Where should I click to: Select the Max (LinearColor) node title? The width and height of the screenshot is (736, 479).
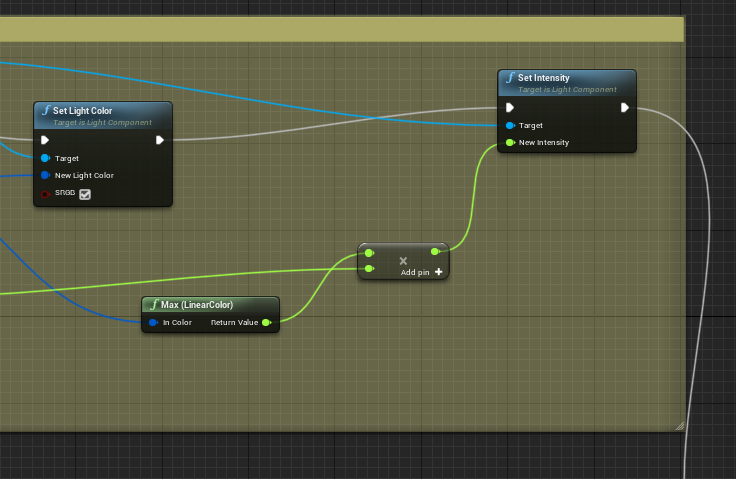pyautogui.click(x=196, y=304)
